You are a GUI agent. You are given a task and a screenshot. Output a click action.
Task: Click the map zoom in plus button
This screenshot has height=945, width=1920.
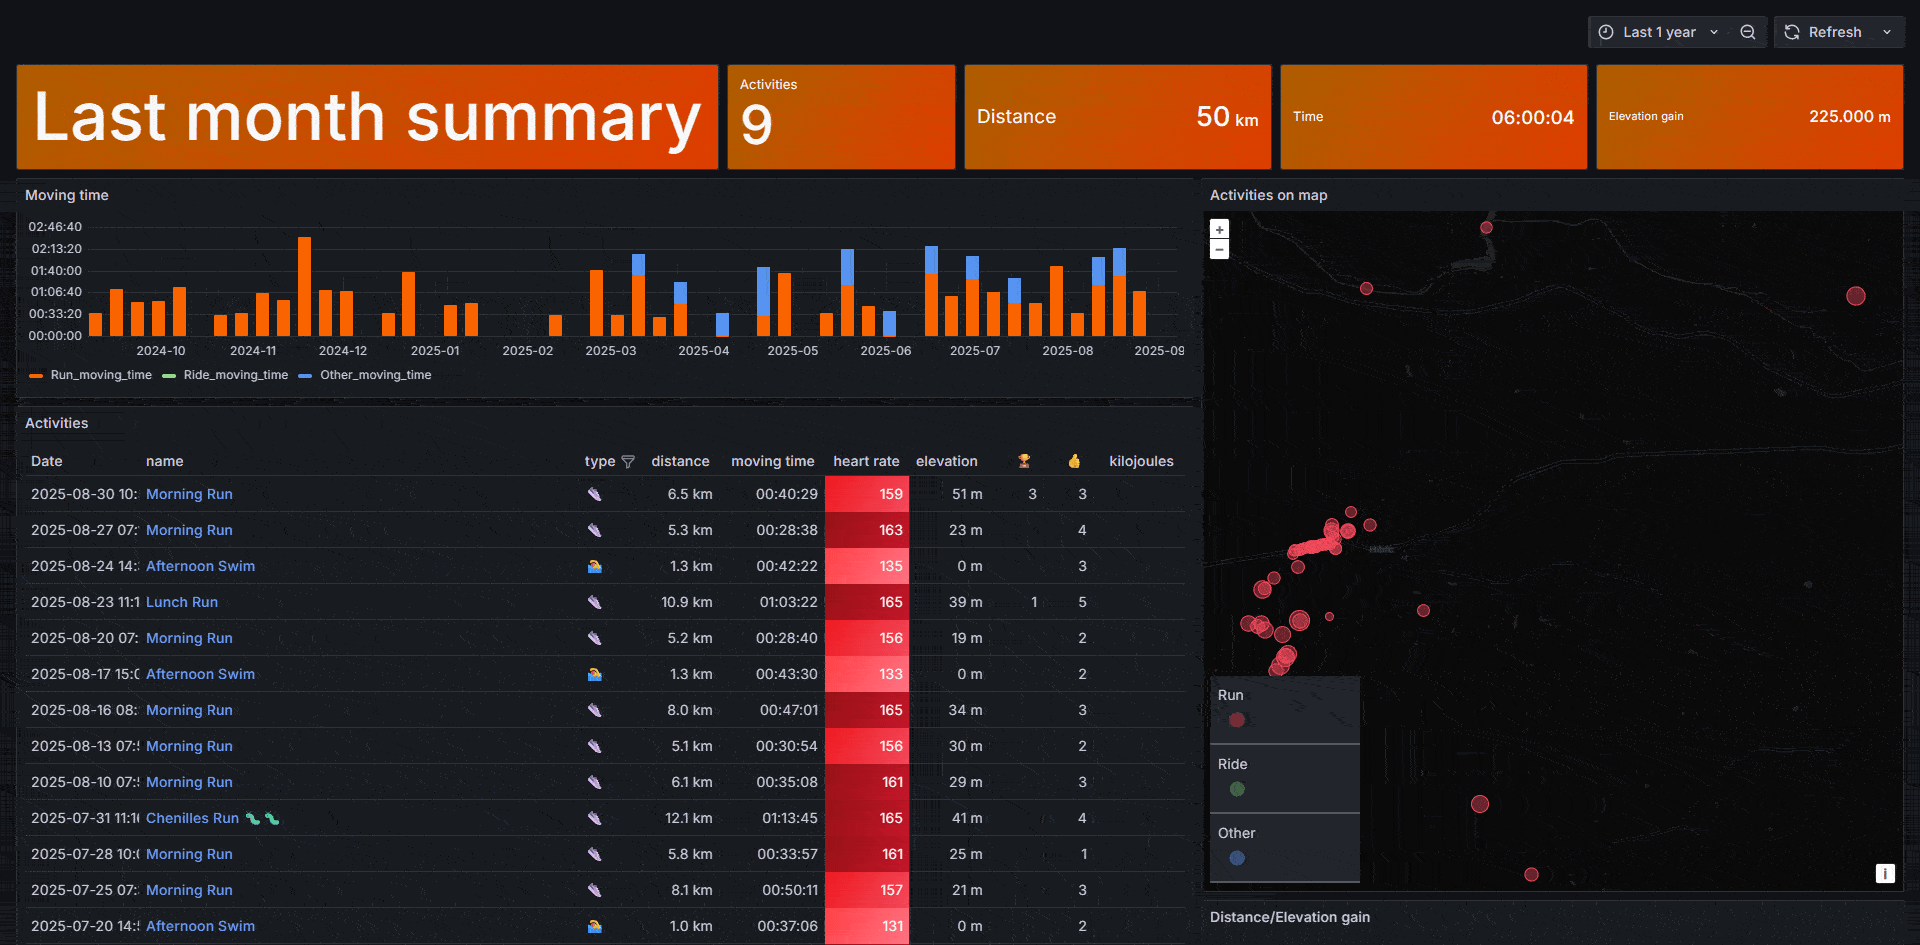click(1219, 230)
